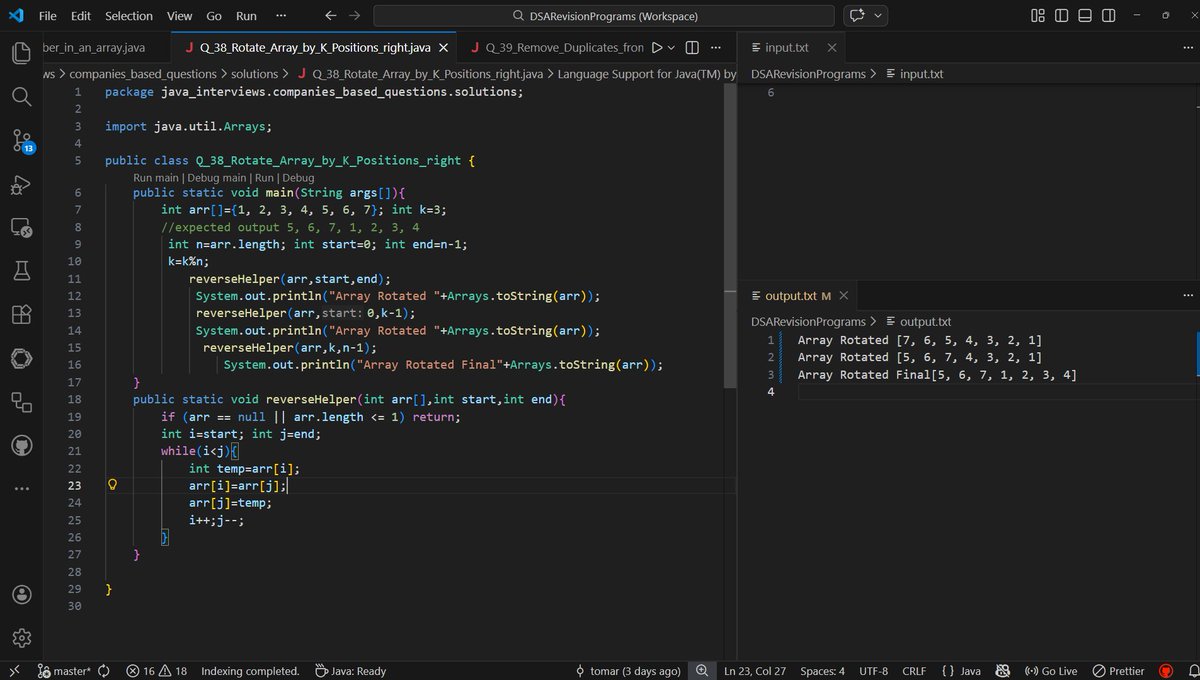Open the Run menu
This screenshot has width=1200, height=680.
[x=246, y=16]
